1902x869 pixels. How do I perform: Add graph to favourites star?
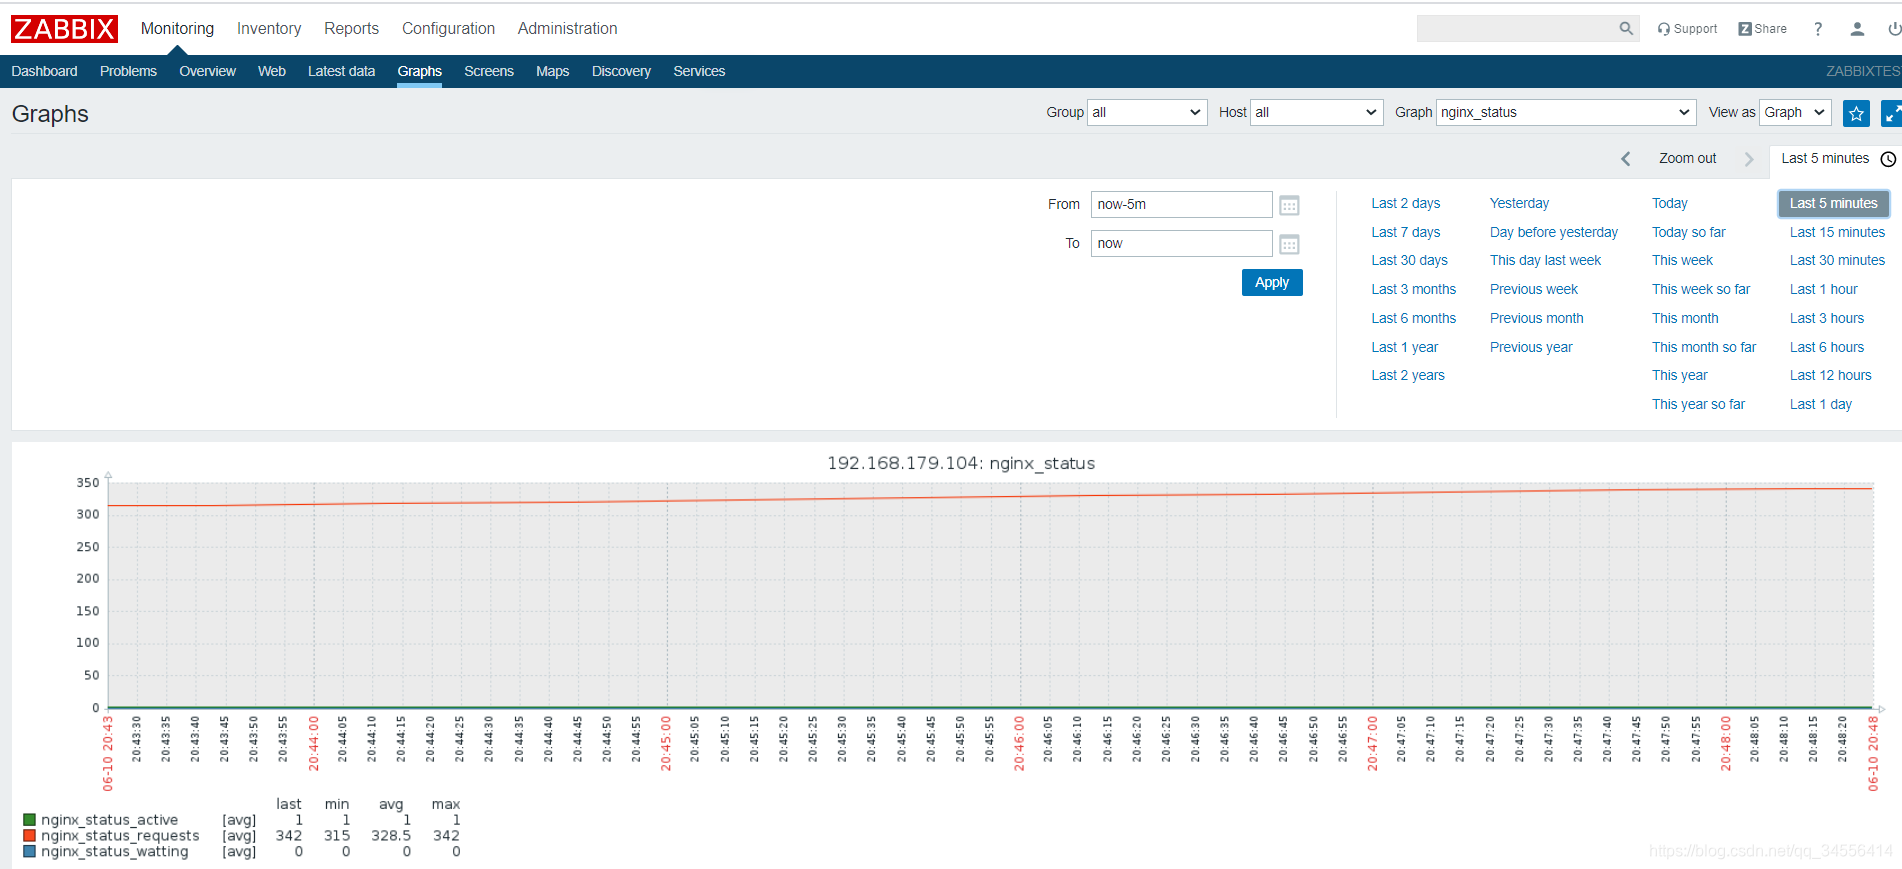[x=1856, y=113]
